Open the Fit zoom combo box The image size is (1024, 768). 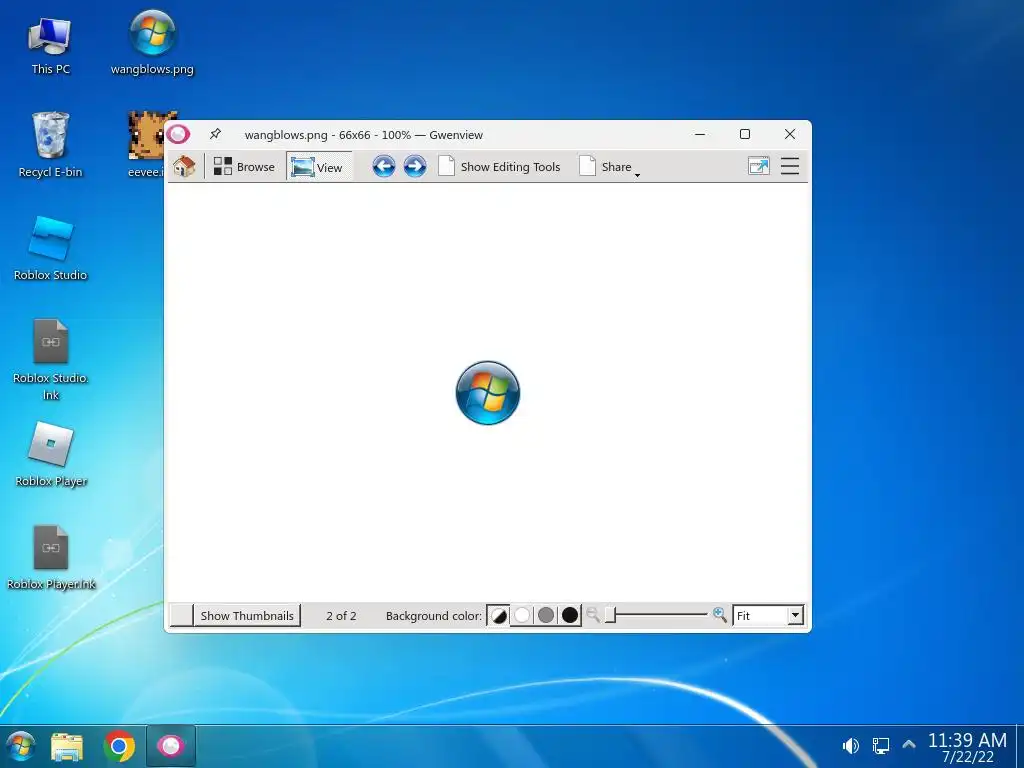pos(768,615)
